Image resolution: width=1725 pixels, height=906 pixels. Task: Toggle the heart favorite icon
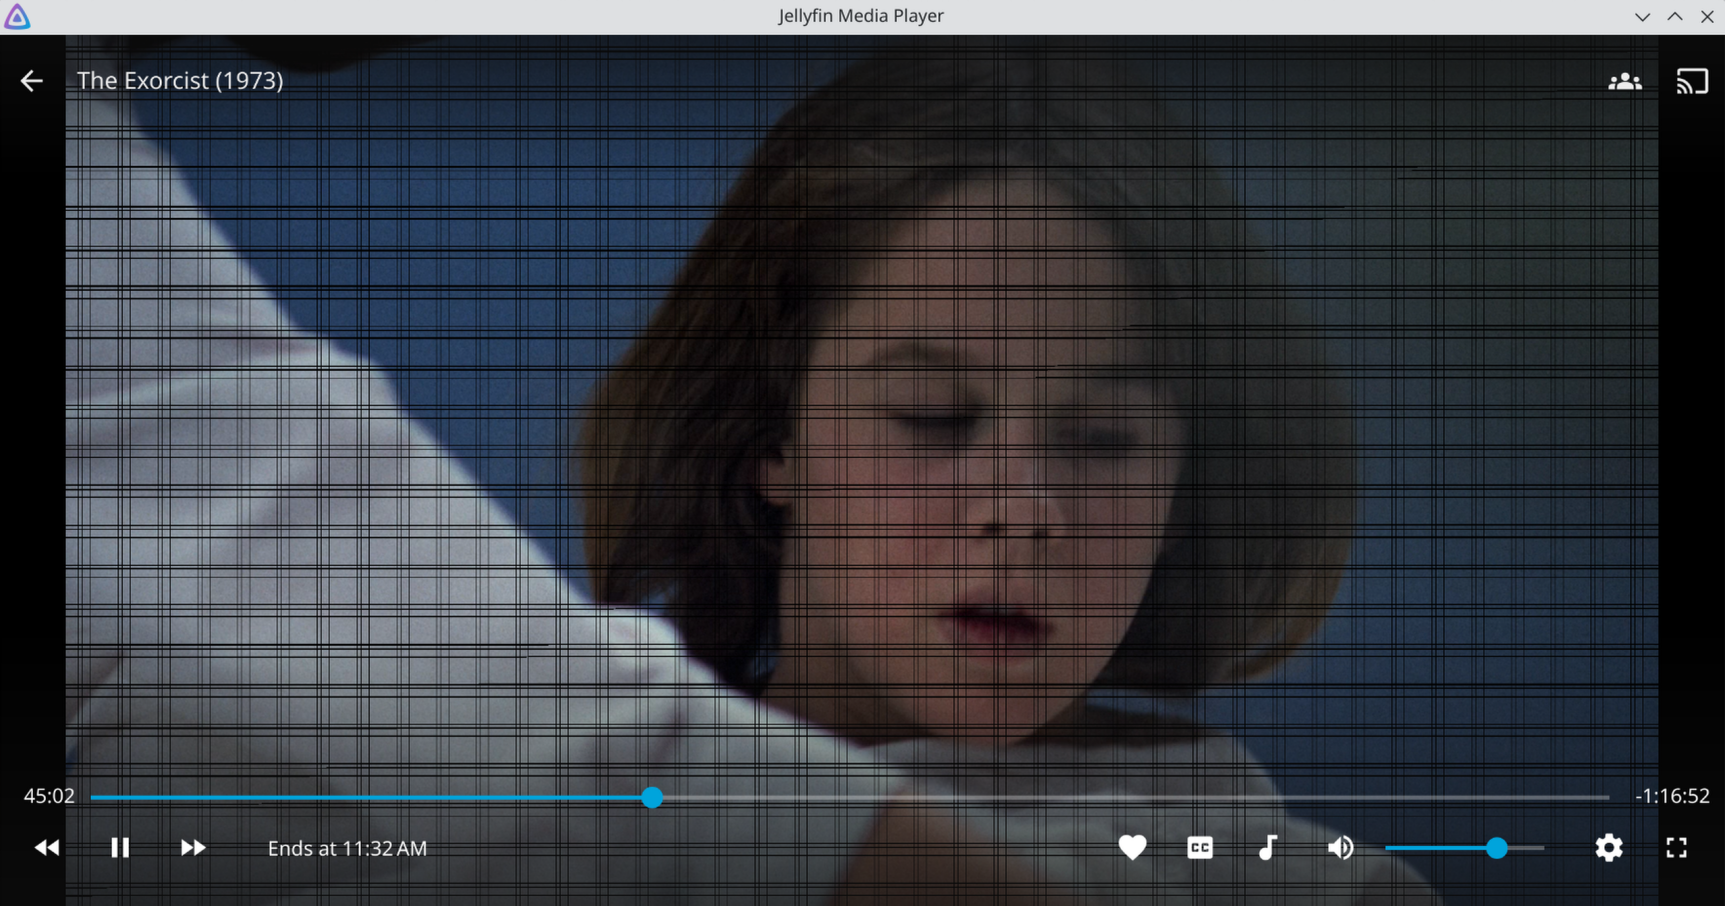click(1132, 848)
